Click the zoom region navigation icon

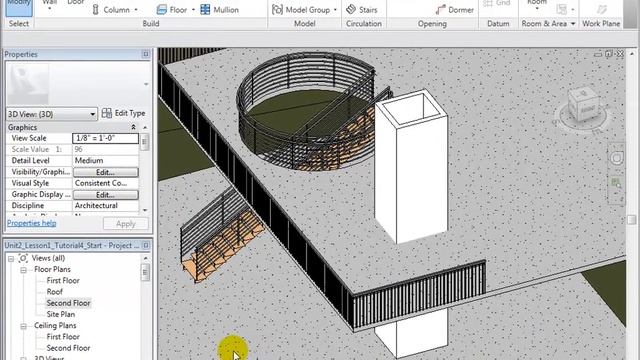(616, 183)
